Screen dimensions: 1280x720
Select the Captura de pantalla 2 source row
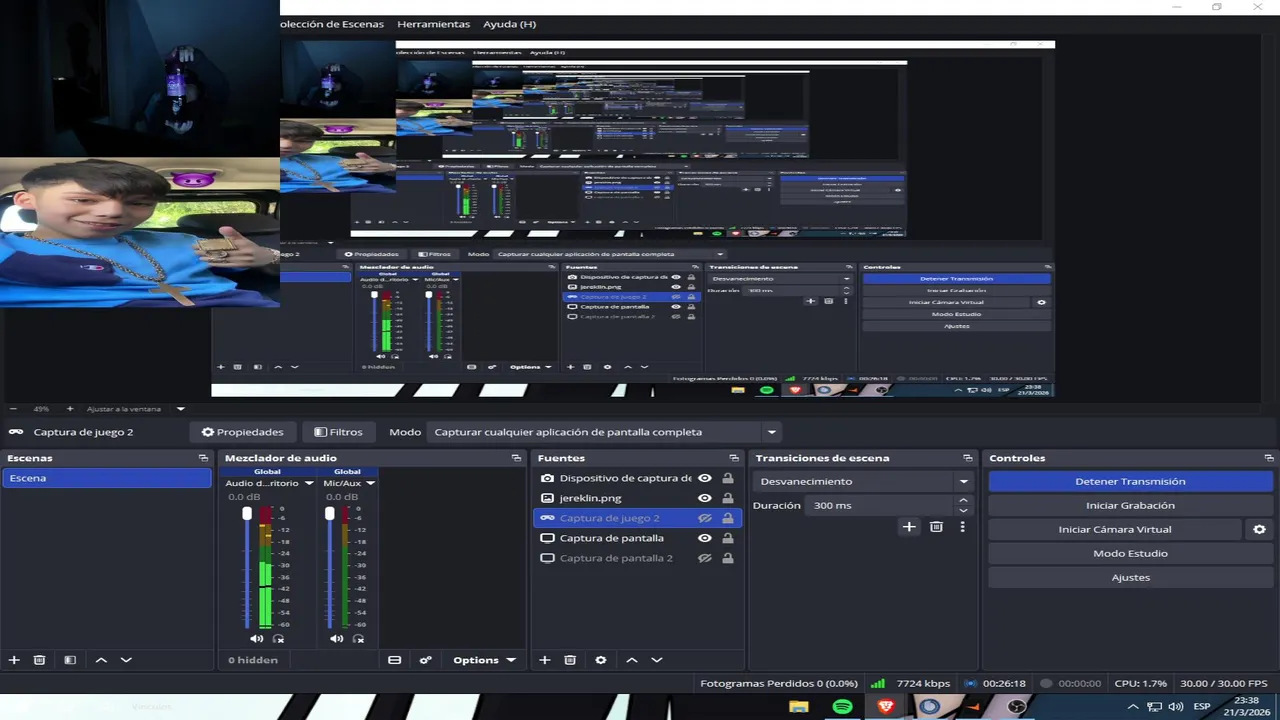(637, 558)
